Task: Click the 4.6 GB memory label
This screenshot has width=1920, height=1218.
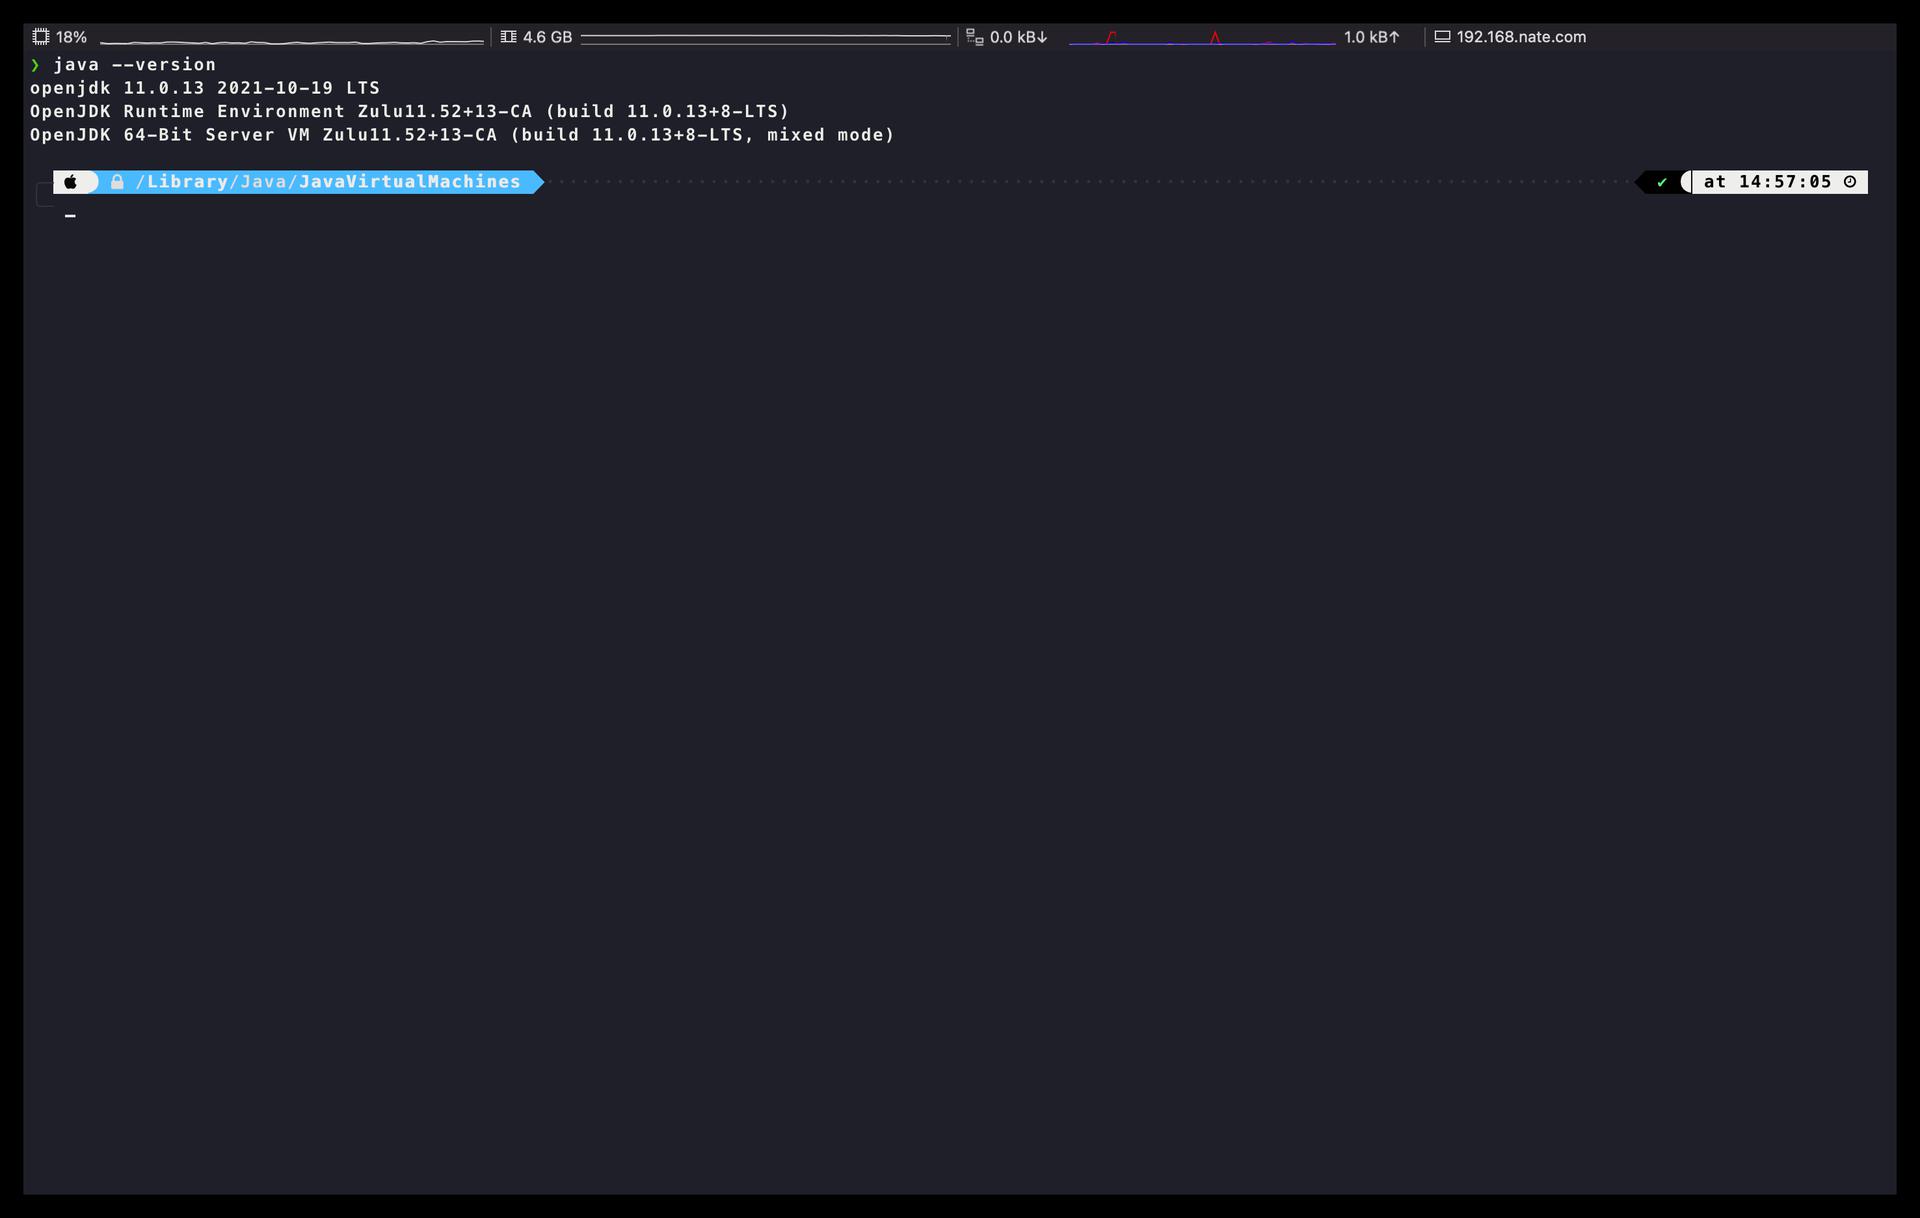Action: (547, 37)
